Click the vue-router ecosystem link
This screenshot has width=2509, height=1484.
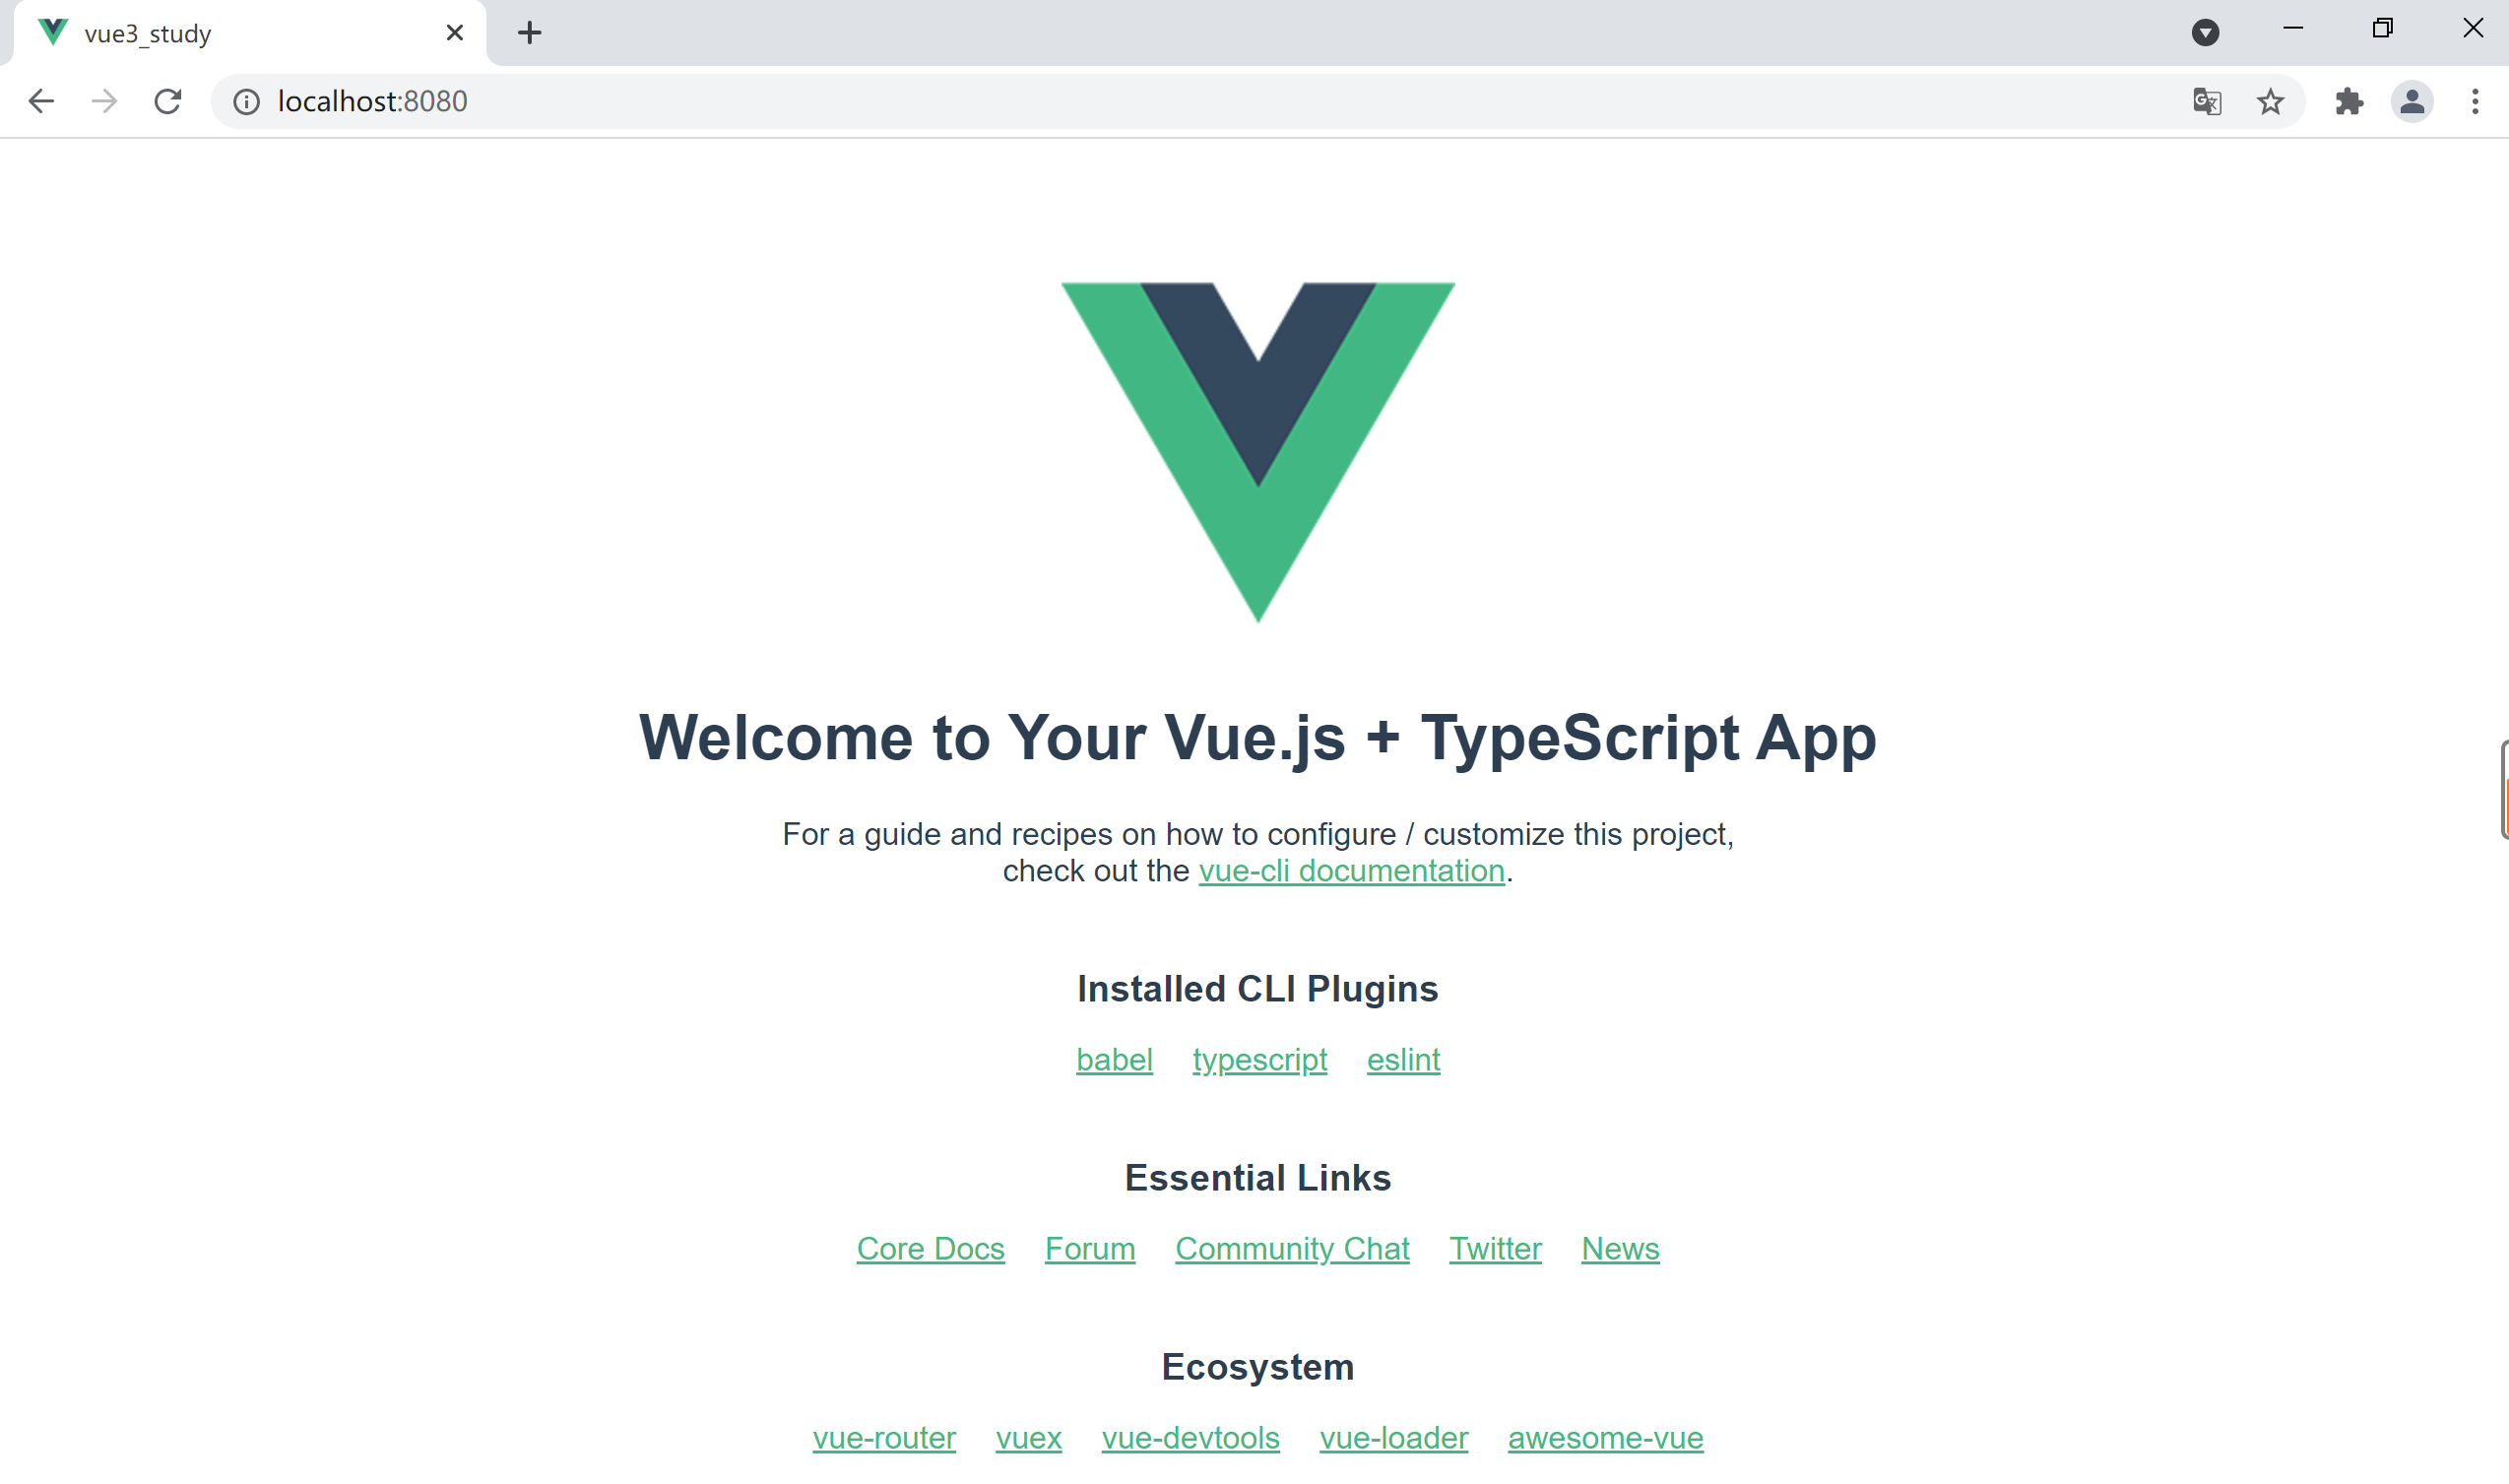coord(883,1437)
